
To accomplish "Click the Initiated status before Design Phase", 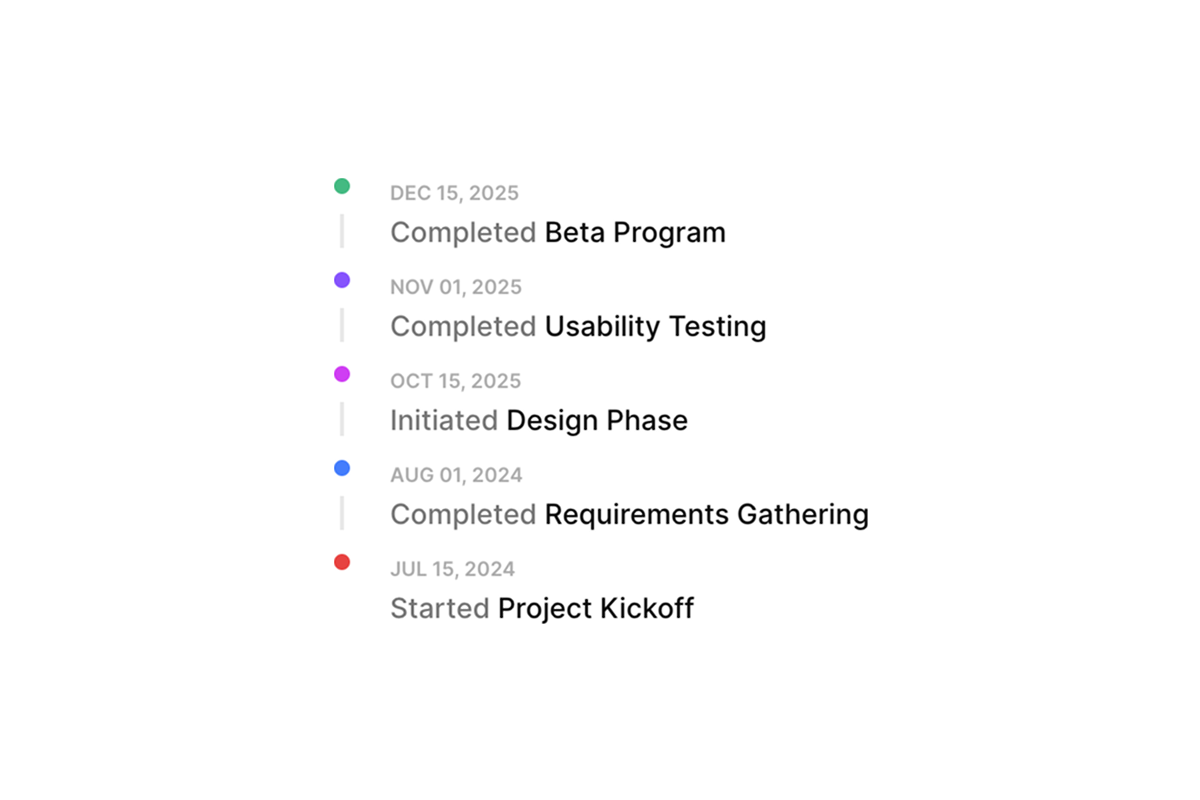I will click(444, 420).
